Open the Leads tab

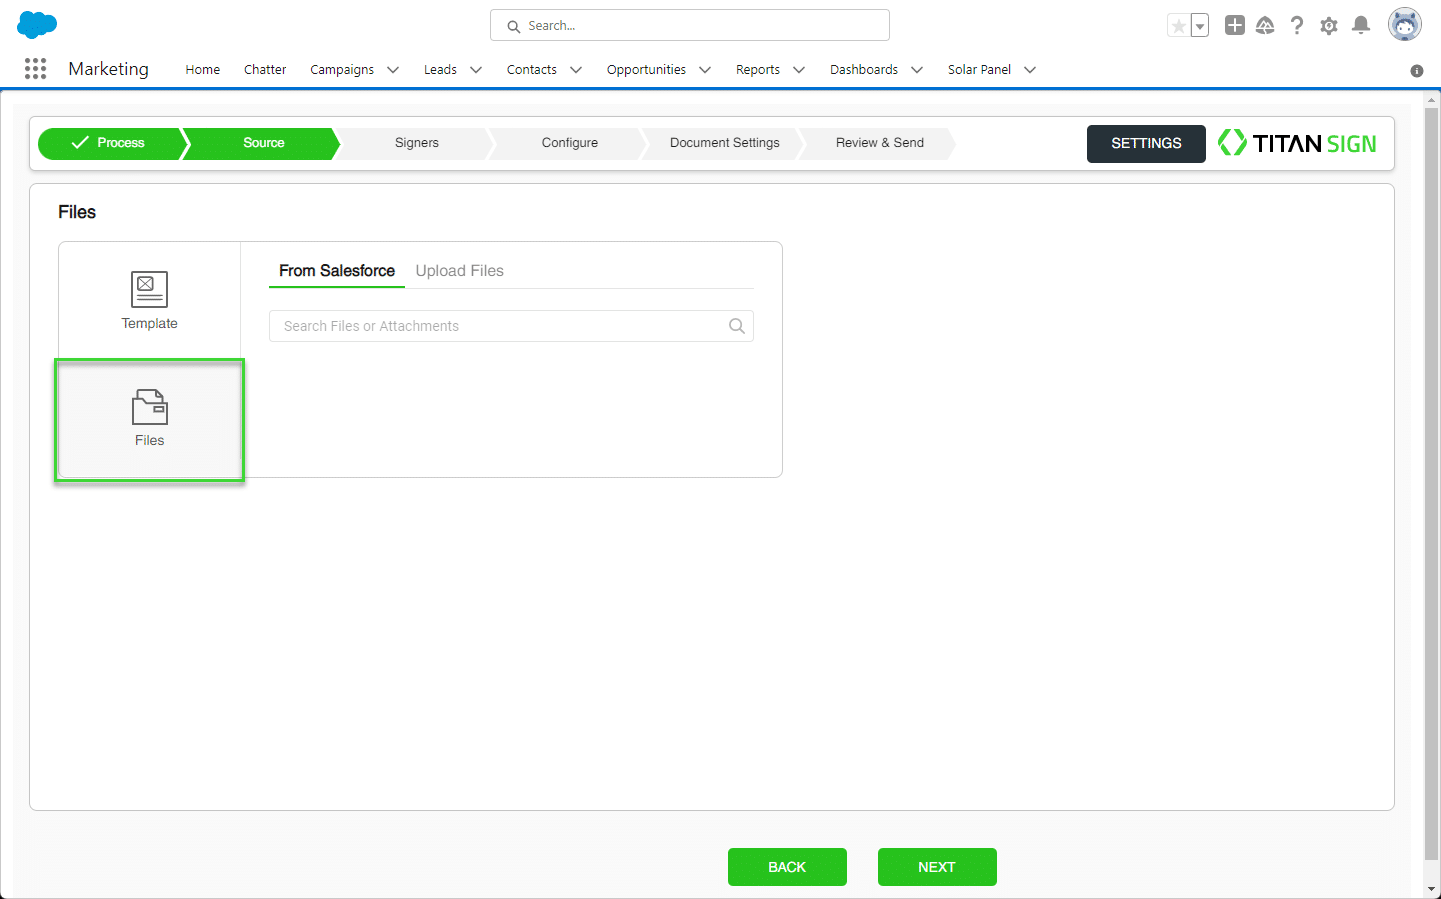(x=440, y=69)
